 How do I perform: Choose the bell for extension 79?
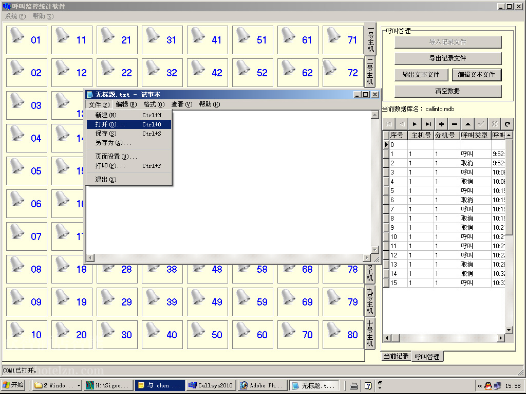[x=333, y=297]
